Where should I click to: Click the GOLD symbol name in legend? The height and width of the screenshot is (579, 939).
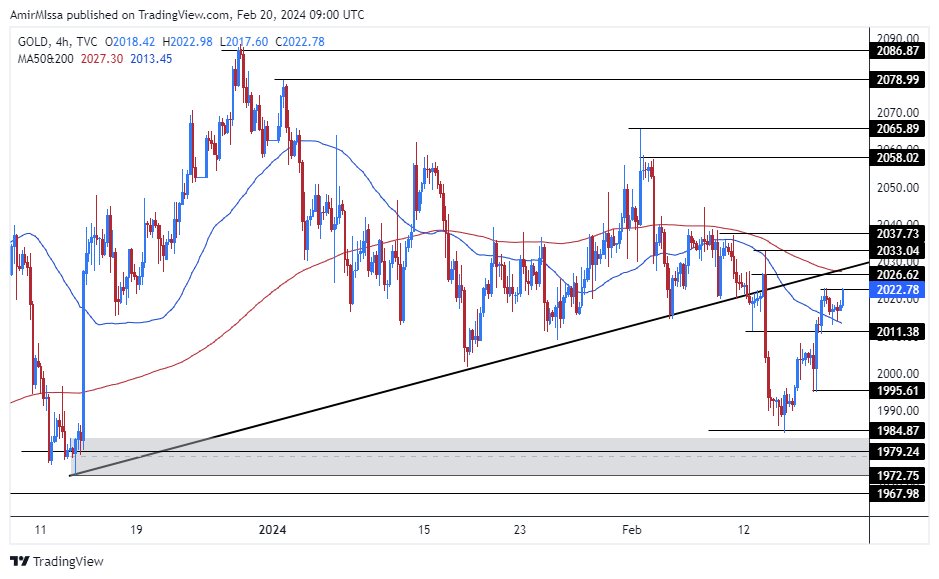point(34,42)
